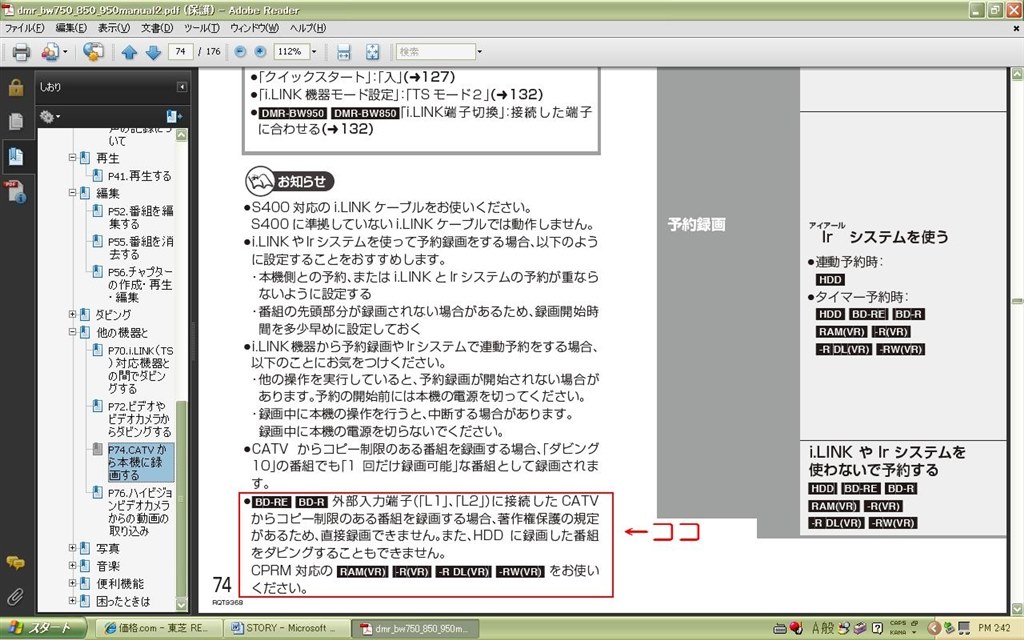Click the fit full page icon

(x=372, y=52)
